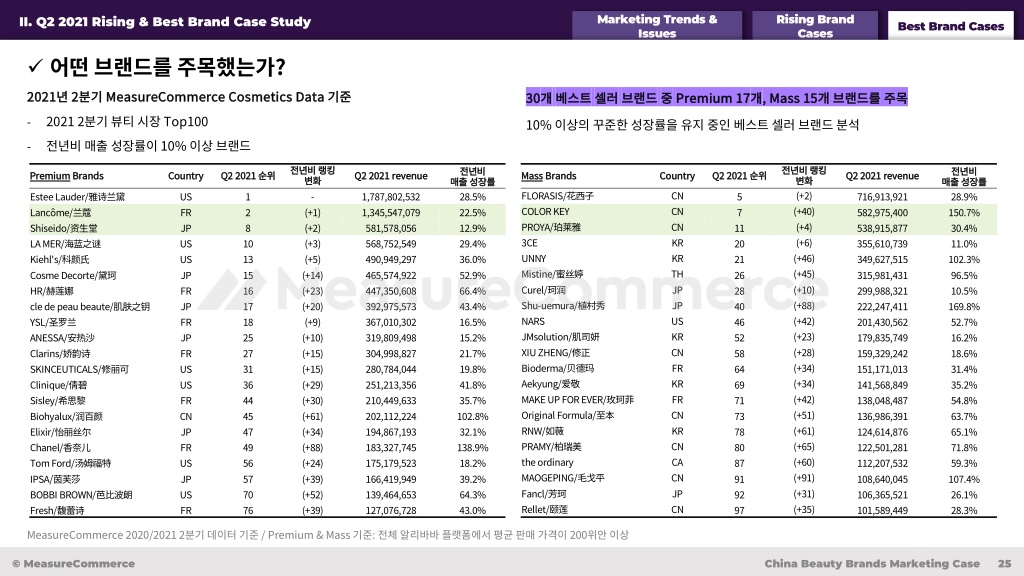Select the 'Bioderma' brand cell
Image resolution: width=1024 pixels, height=576 pixels.
click(x=558, y=368)
